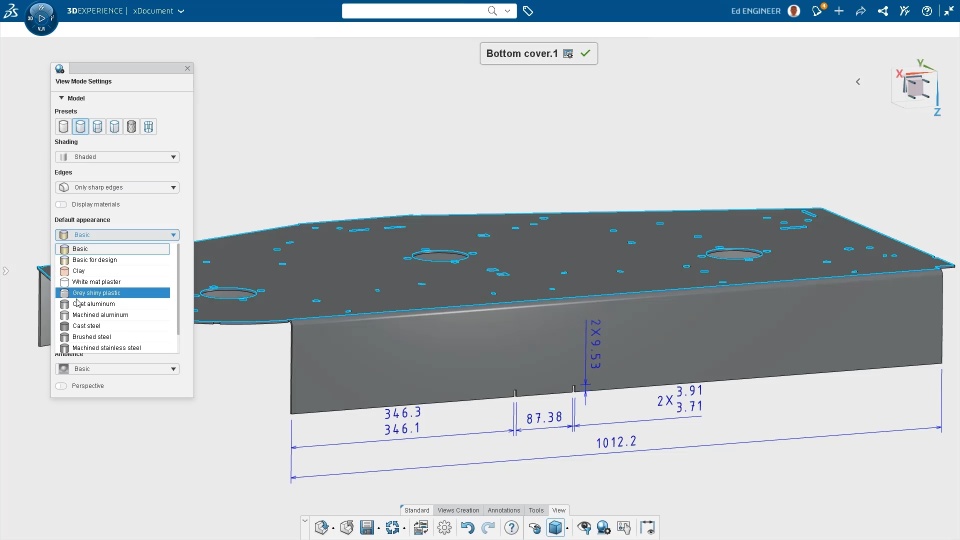Switch to the View tab

(559, 510)
